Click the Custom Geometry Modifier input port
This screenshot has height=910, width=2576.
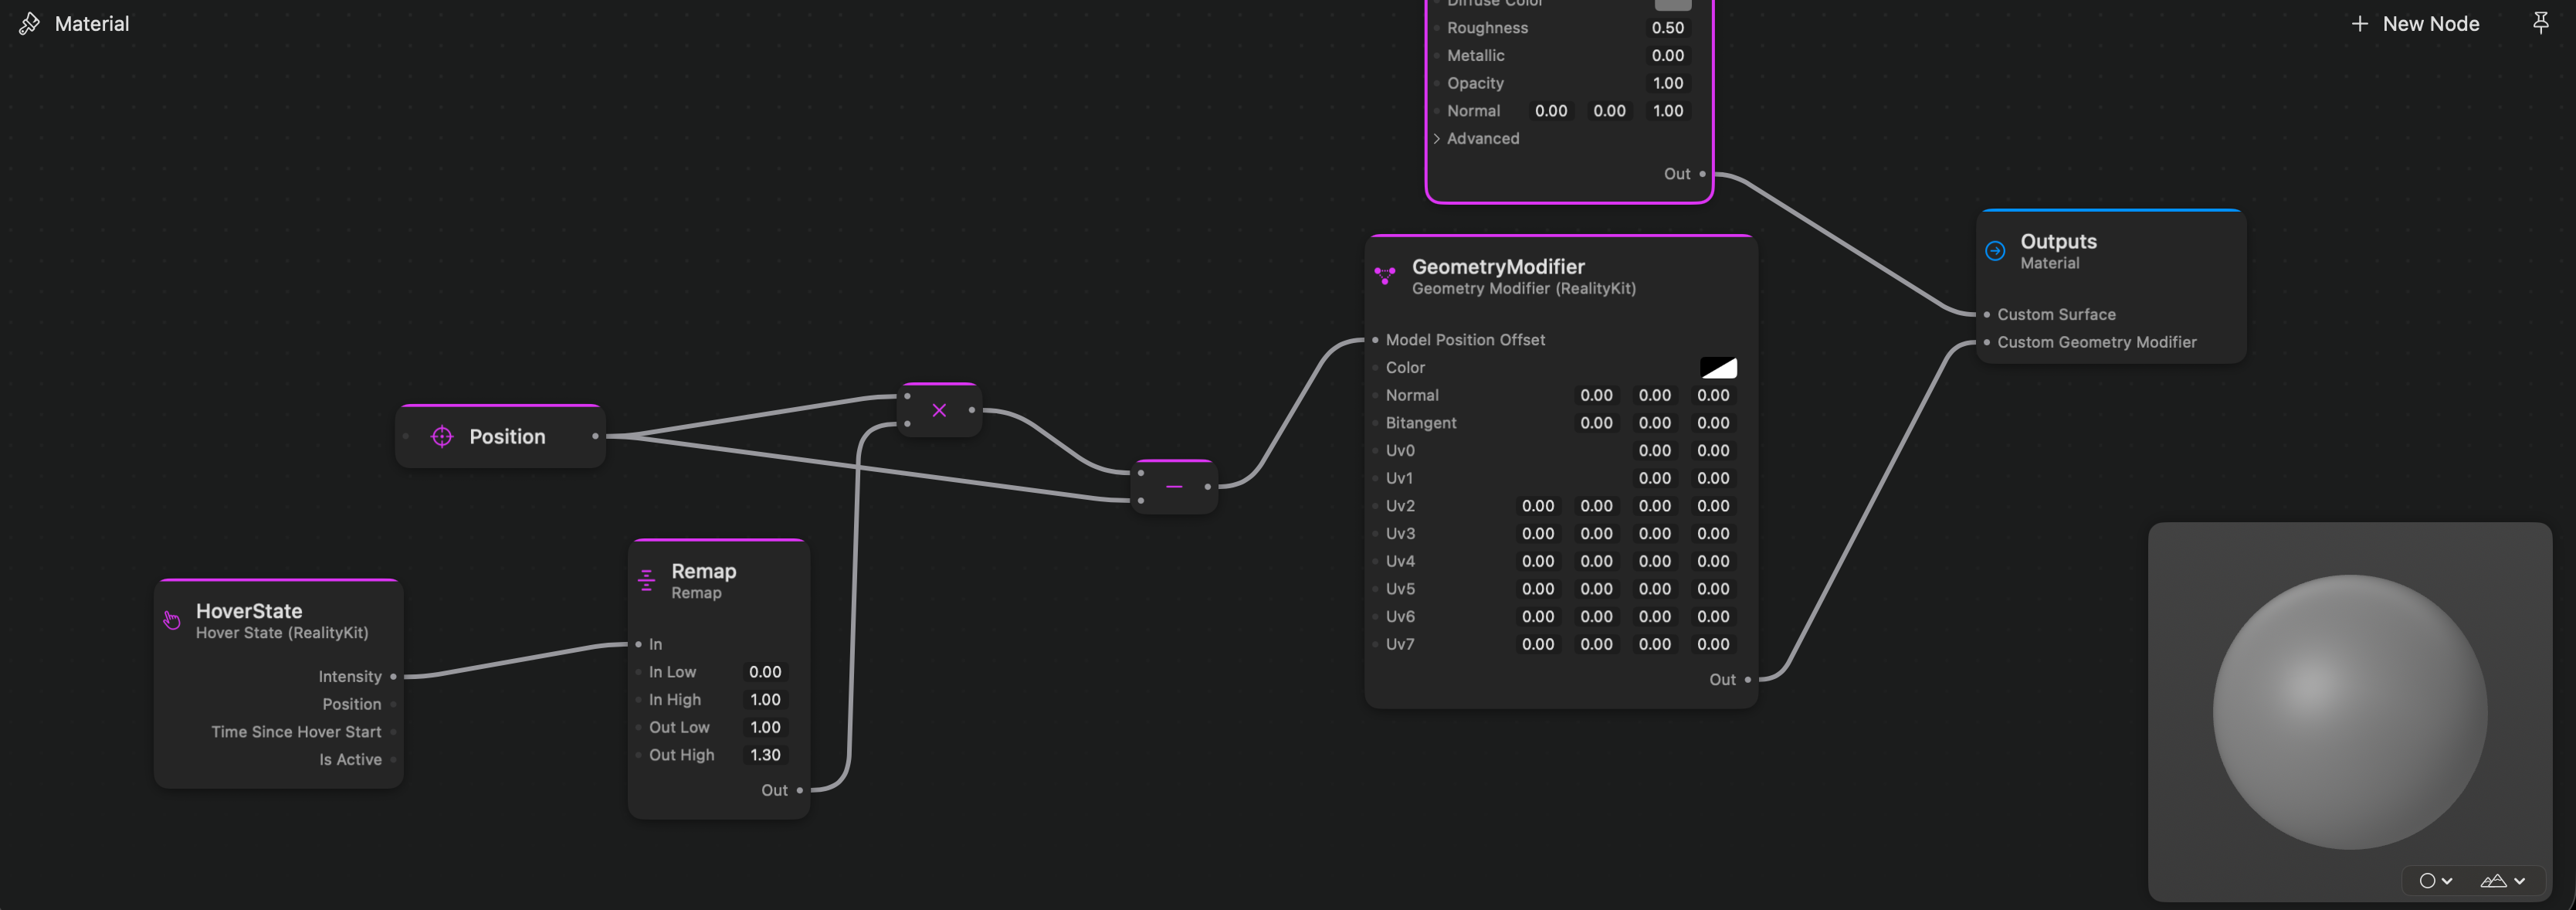point(1986,342)
